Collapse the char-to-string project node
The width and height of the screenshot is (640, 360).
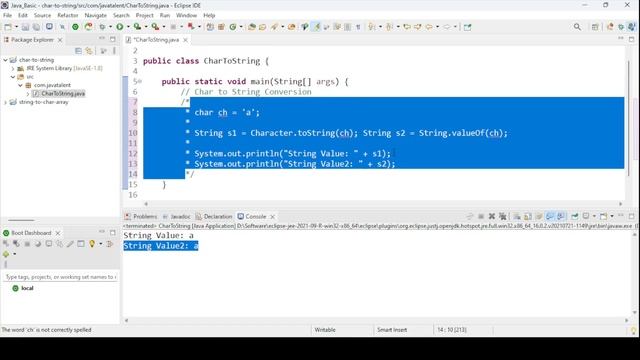click(5, 60)
